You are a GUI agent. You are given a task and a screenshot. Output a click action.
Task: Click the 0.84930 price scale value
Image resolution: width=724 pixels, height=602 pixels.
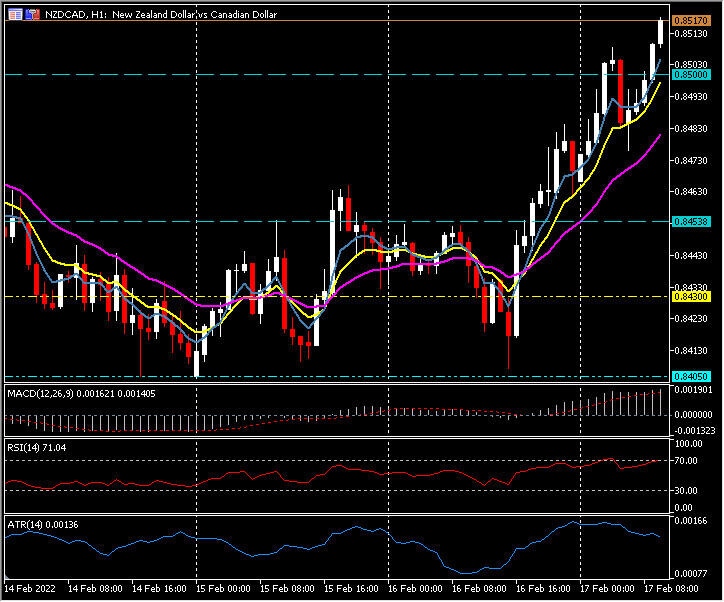click(x=691, y=96)
